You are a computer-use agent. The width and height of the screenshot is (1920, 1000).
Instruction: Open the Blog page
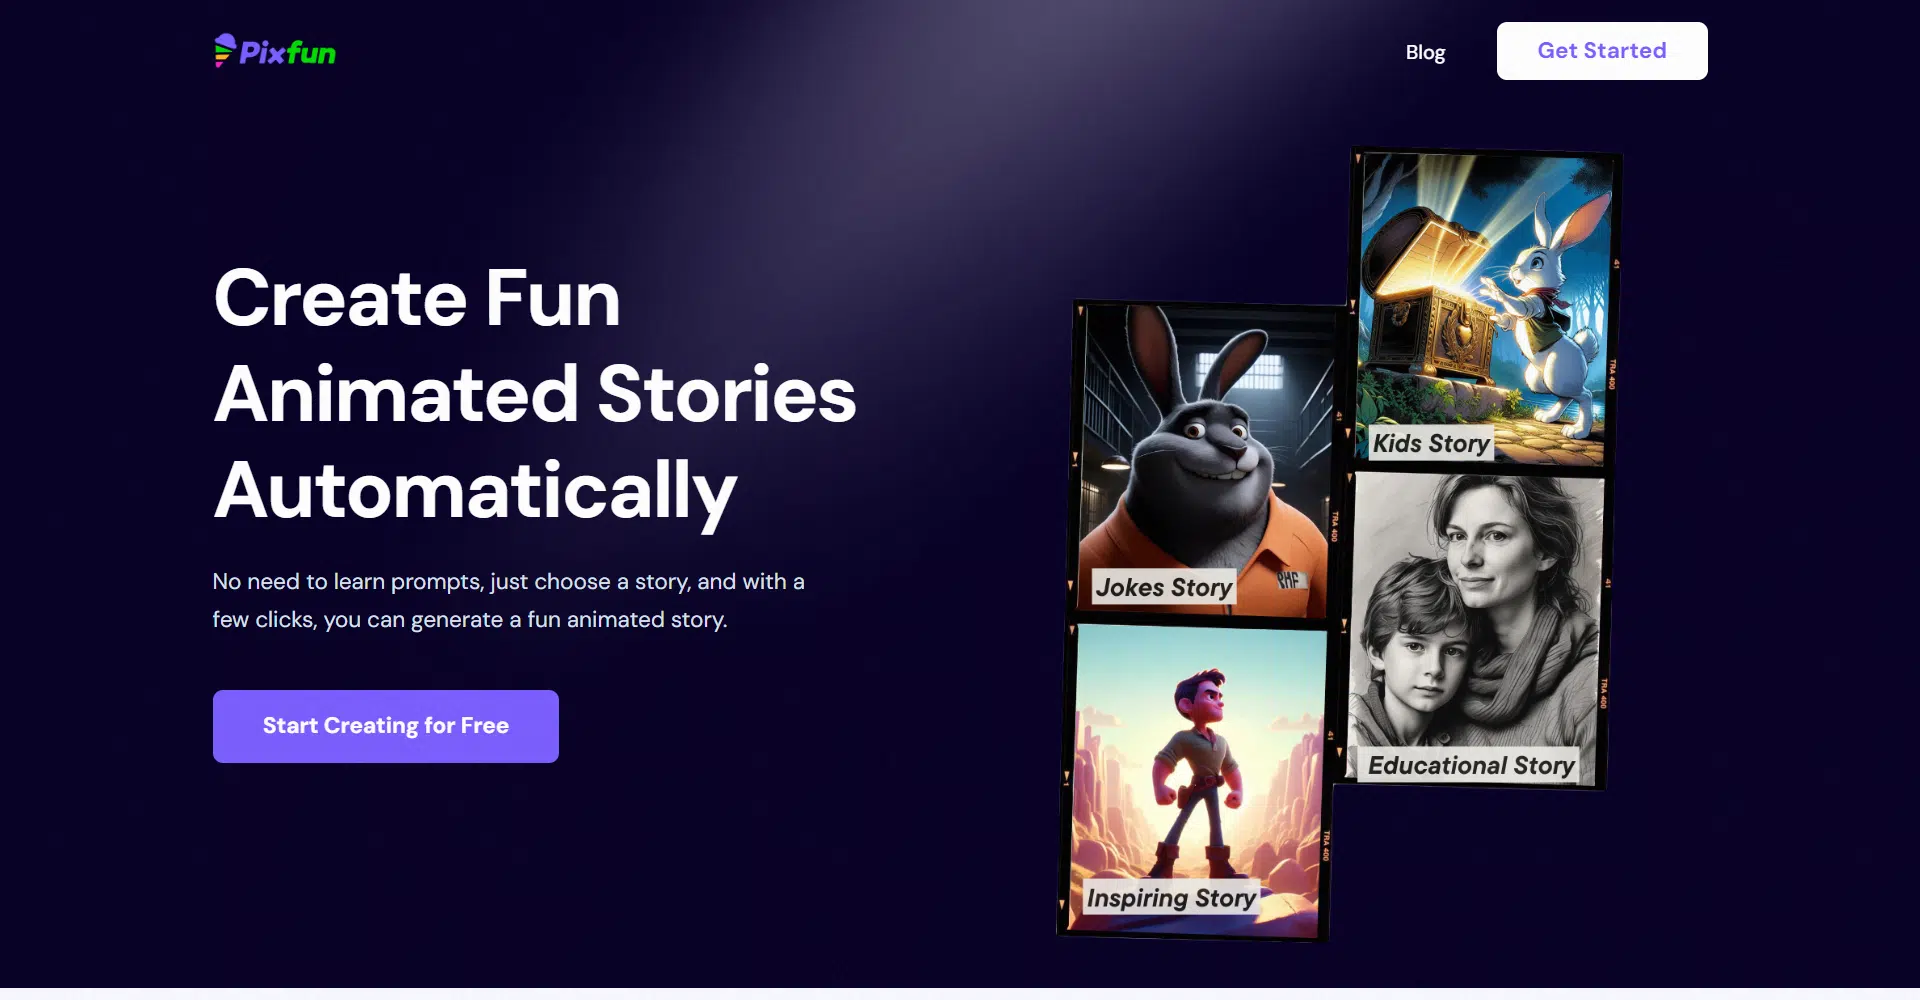tap(1425, 52)
